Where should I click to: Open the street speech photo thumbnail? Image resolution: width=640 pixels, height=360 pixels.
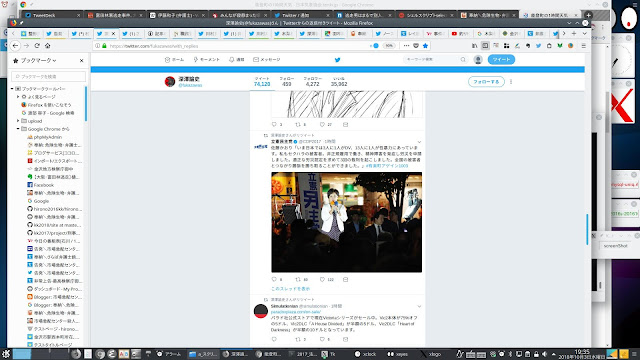coord(347,222)
